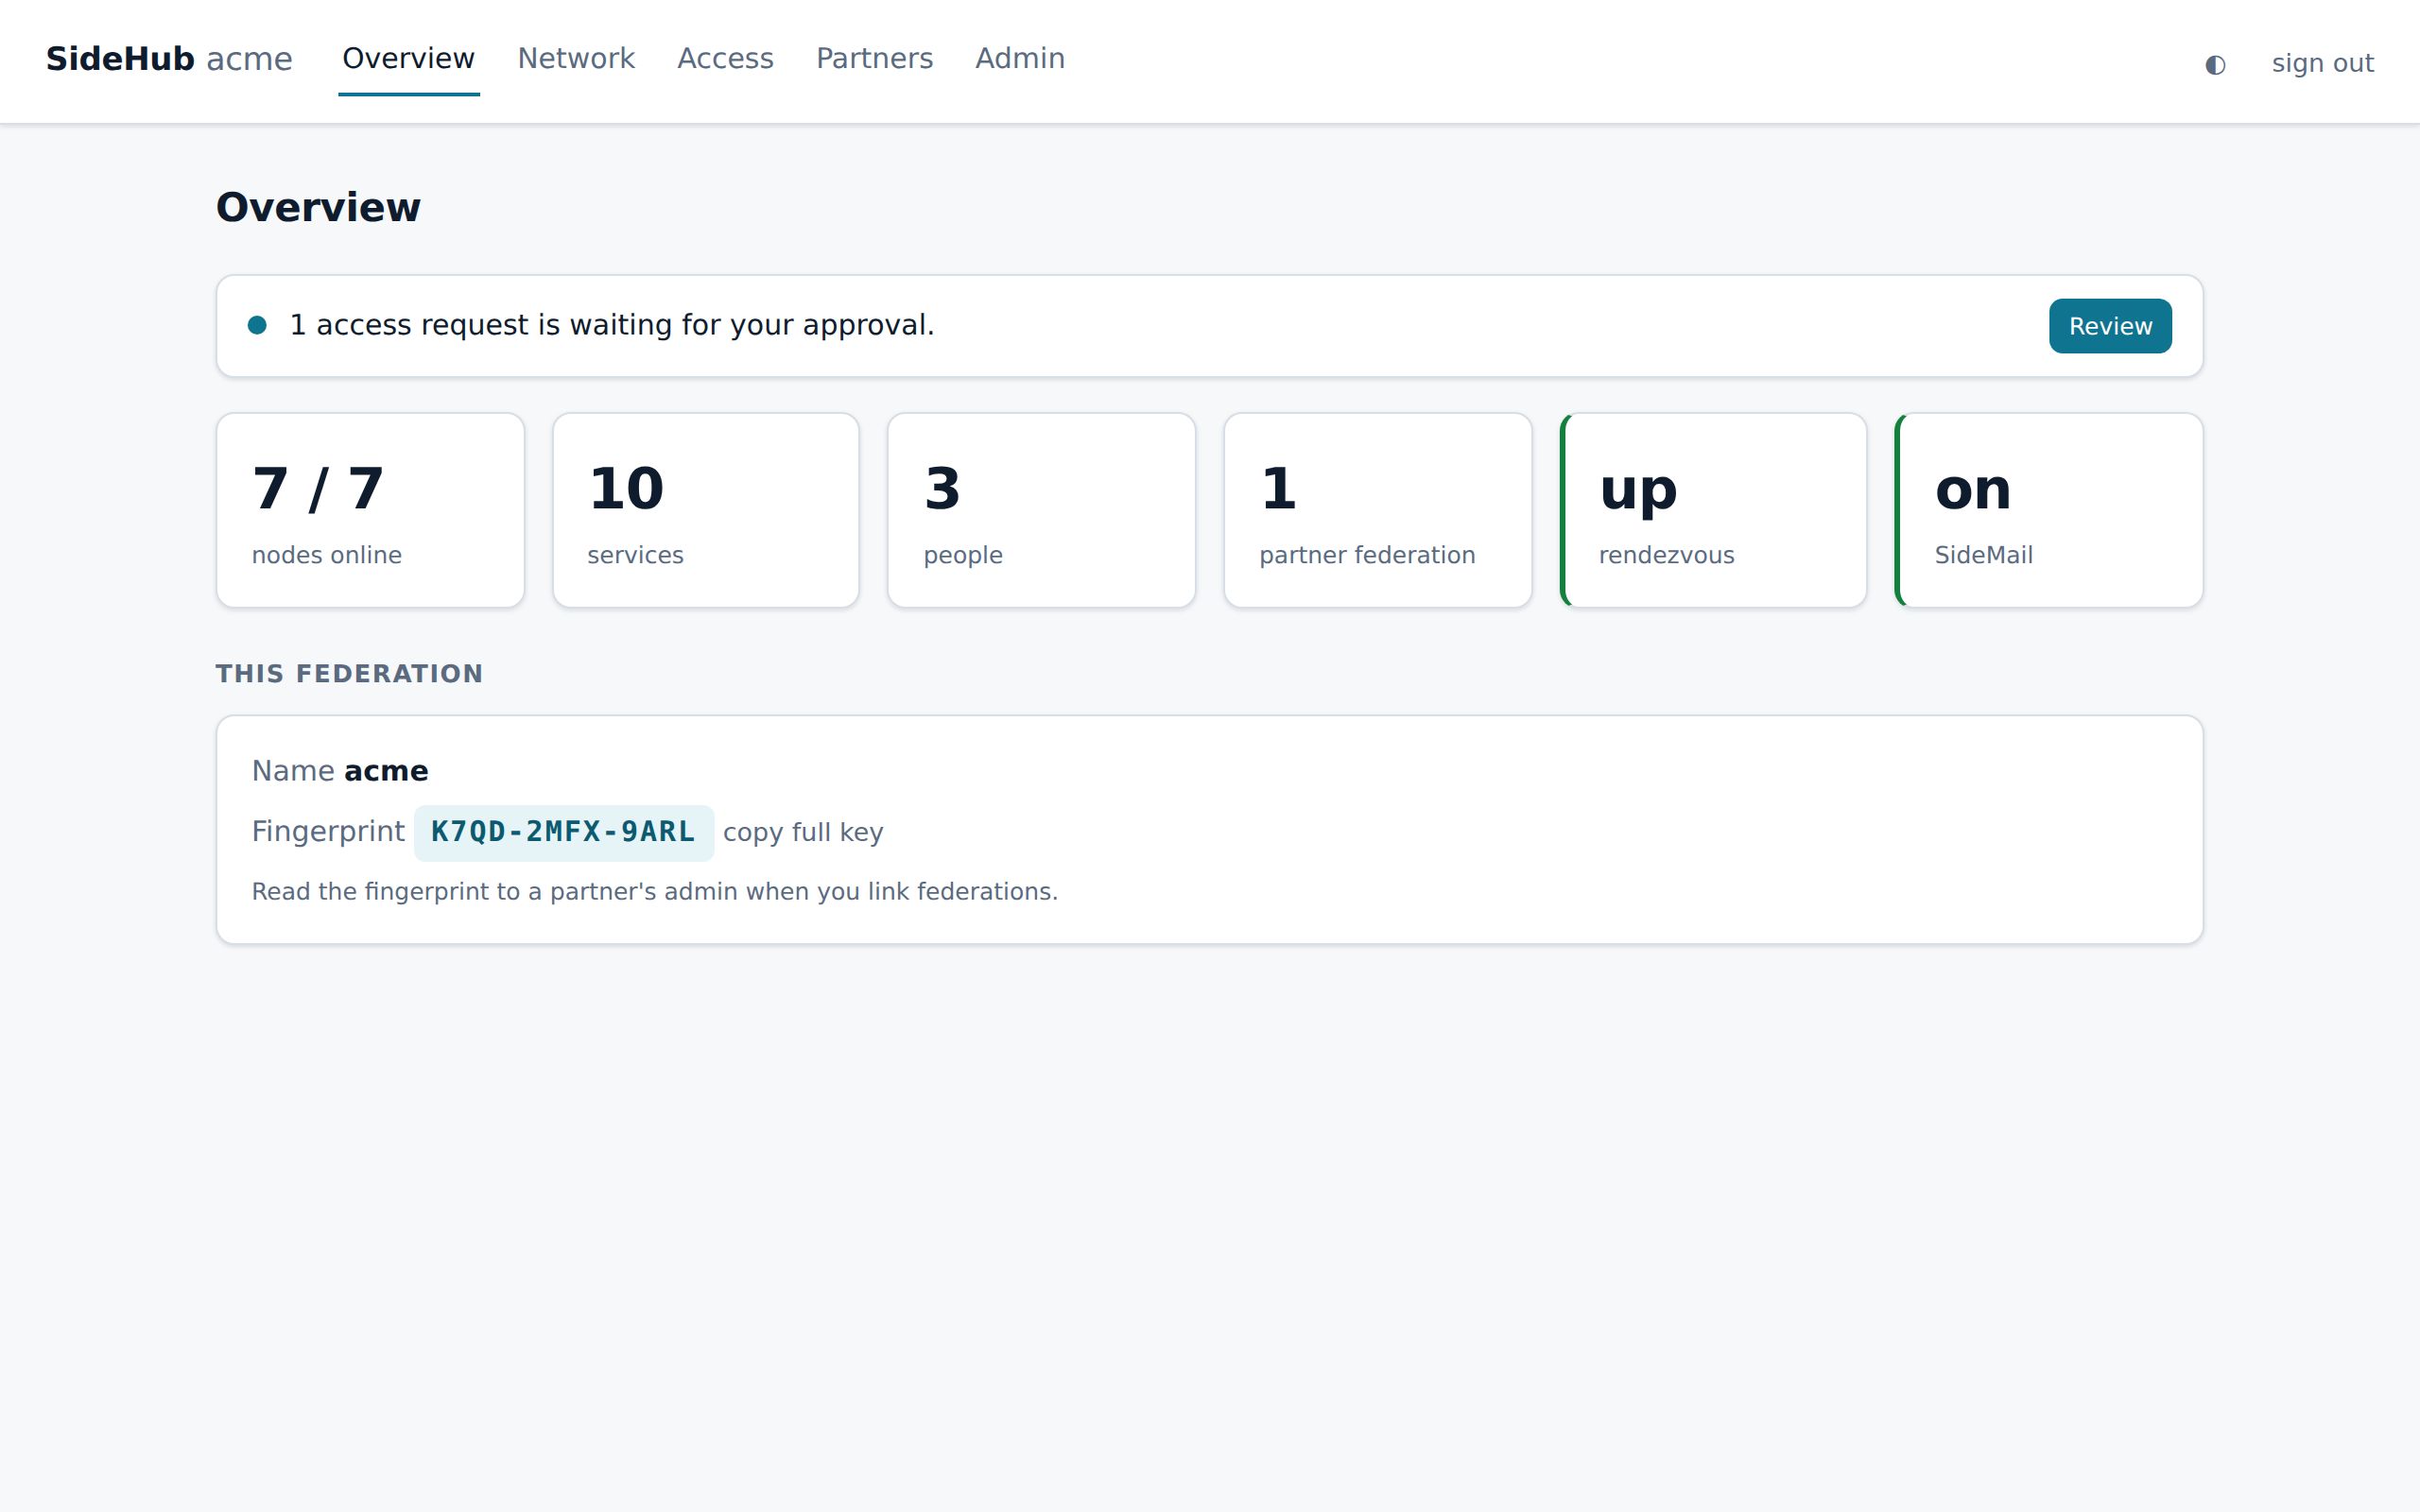
Task: Switch to the Network tab
Action: point(576,59)
